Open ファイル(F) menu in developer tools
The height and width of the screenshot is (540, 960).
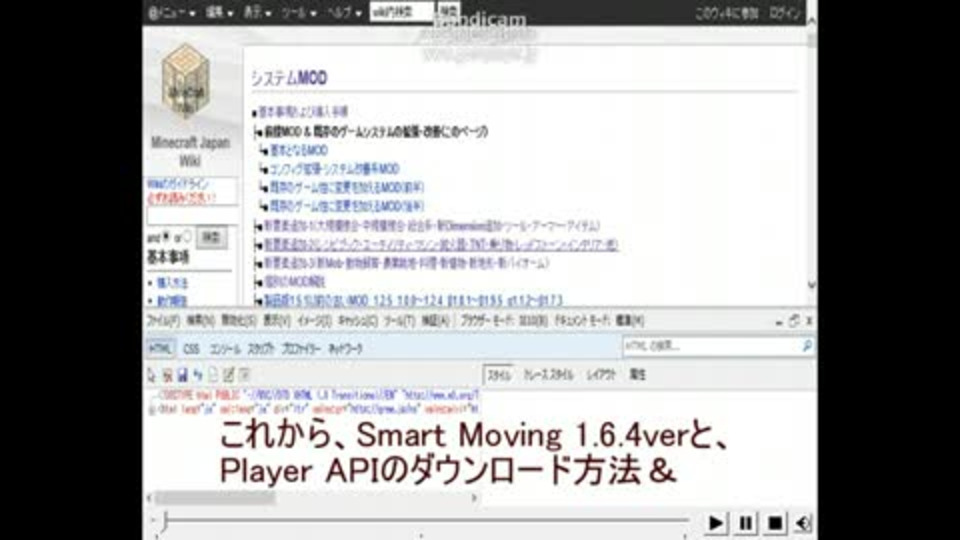pyautogui.click(x=163, y=320)
